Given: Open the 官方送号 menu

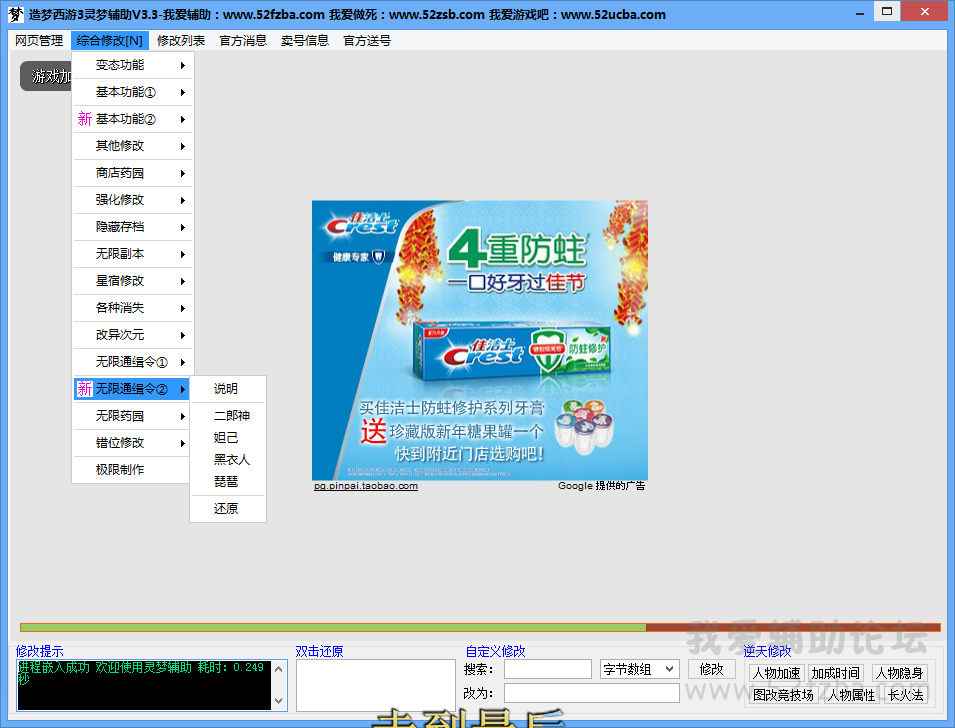Looking at the screenshot, I should coord(367,41).
